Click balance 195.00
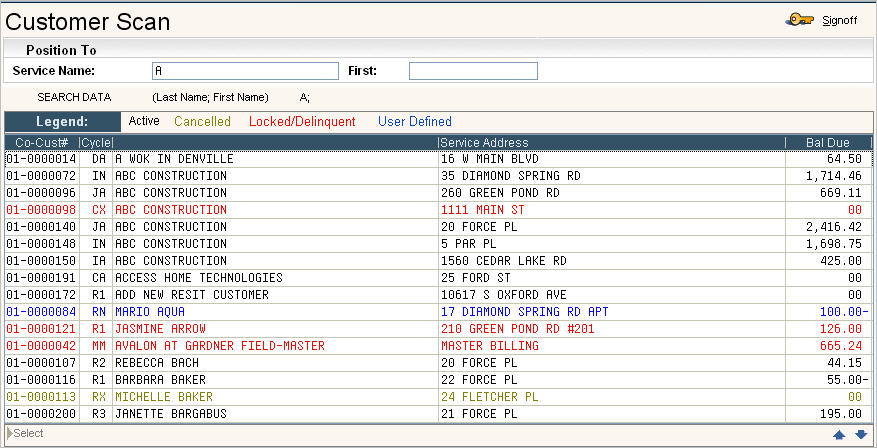Viewport: 877px width, 448px height. click(841, 413)
